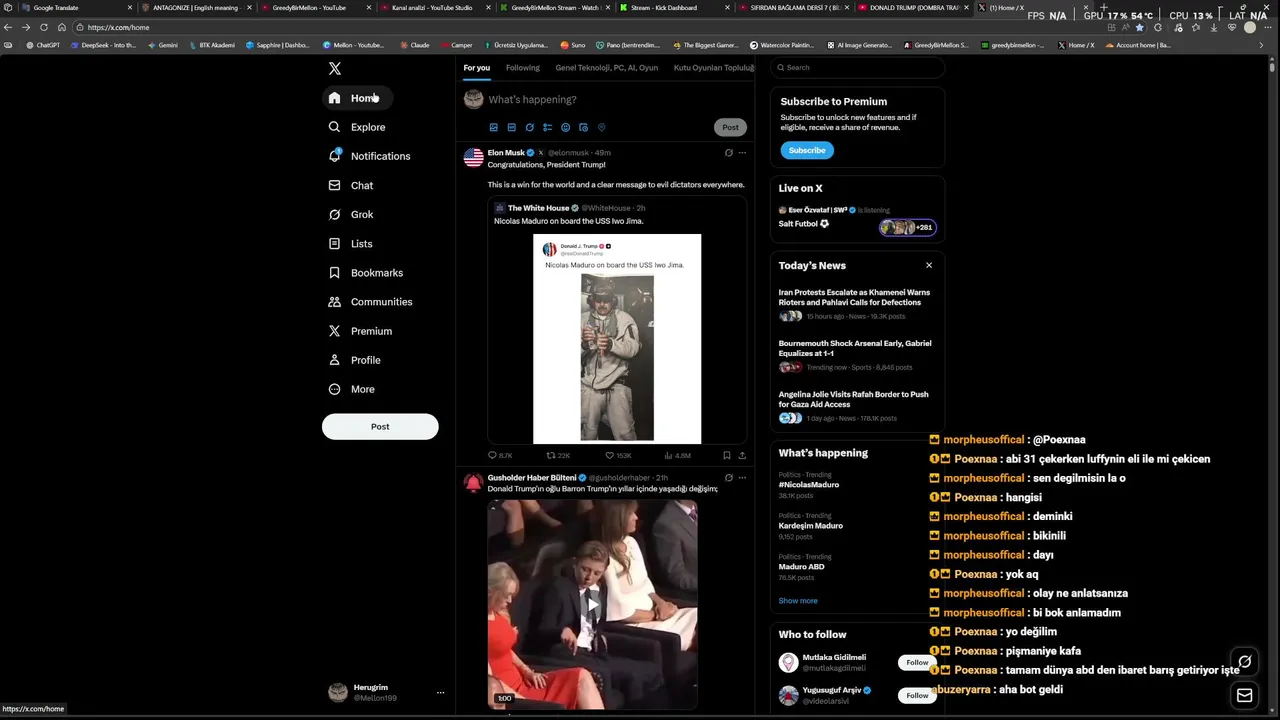The image size is (1280, 720).
Task: Play the Barron Trump video
Action: [x=592, y=604]
